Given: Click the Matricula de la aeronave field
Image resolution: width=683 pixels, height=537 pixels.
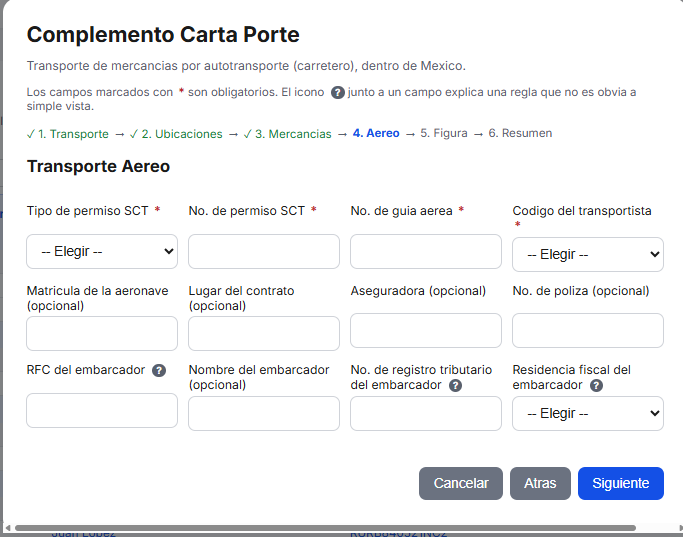Looking at the screenshot, I should click(x=102, y=333).
